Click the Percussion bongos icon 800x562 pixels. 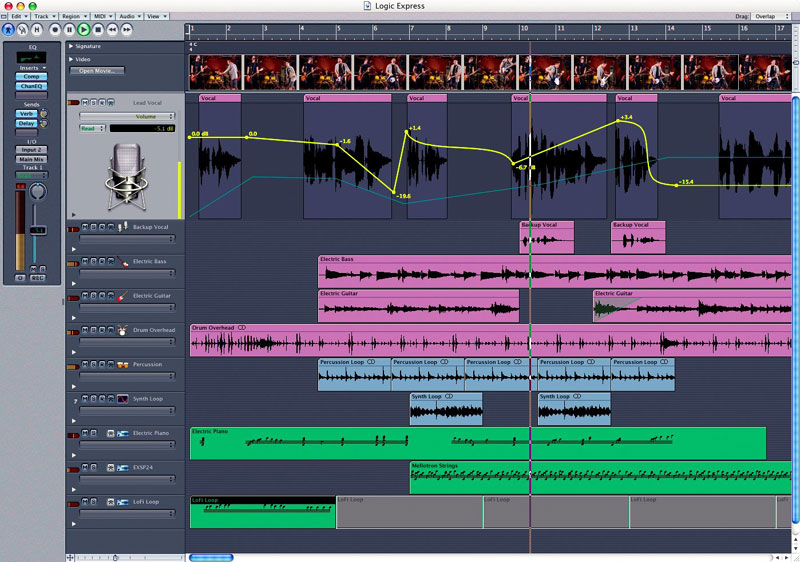tap(122, 365)
